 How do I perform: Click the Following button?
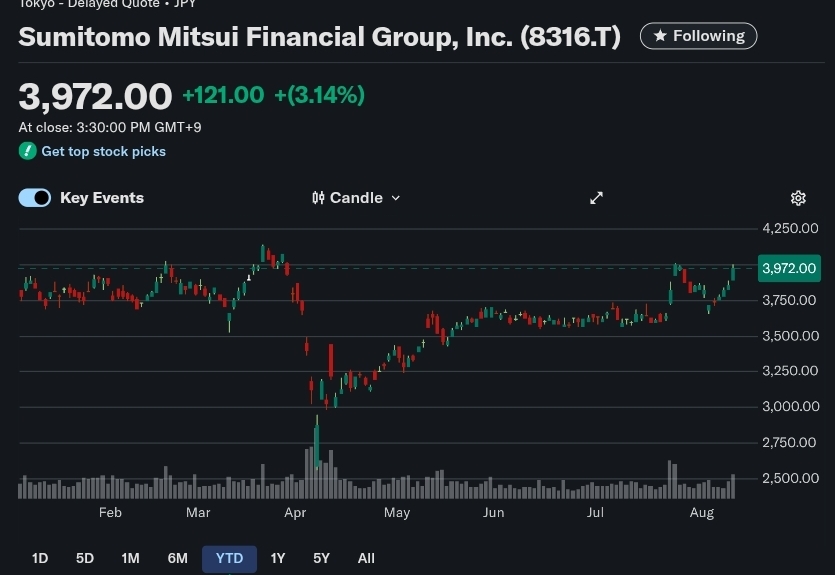tap(698, 36)
